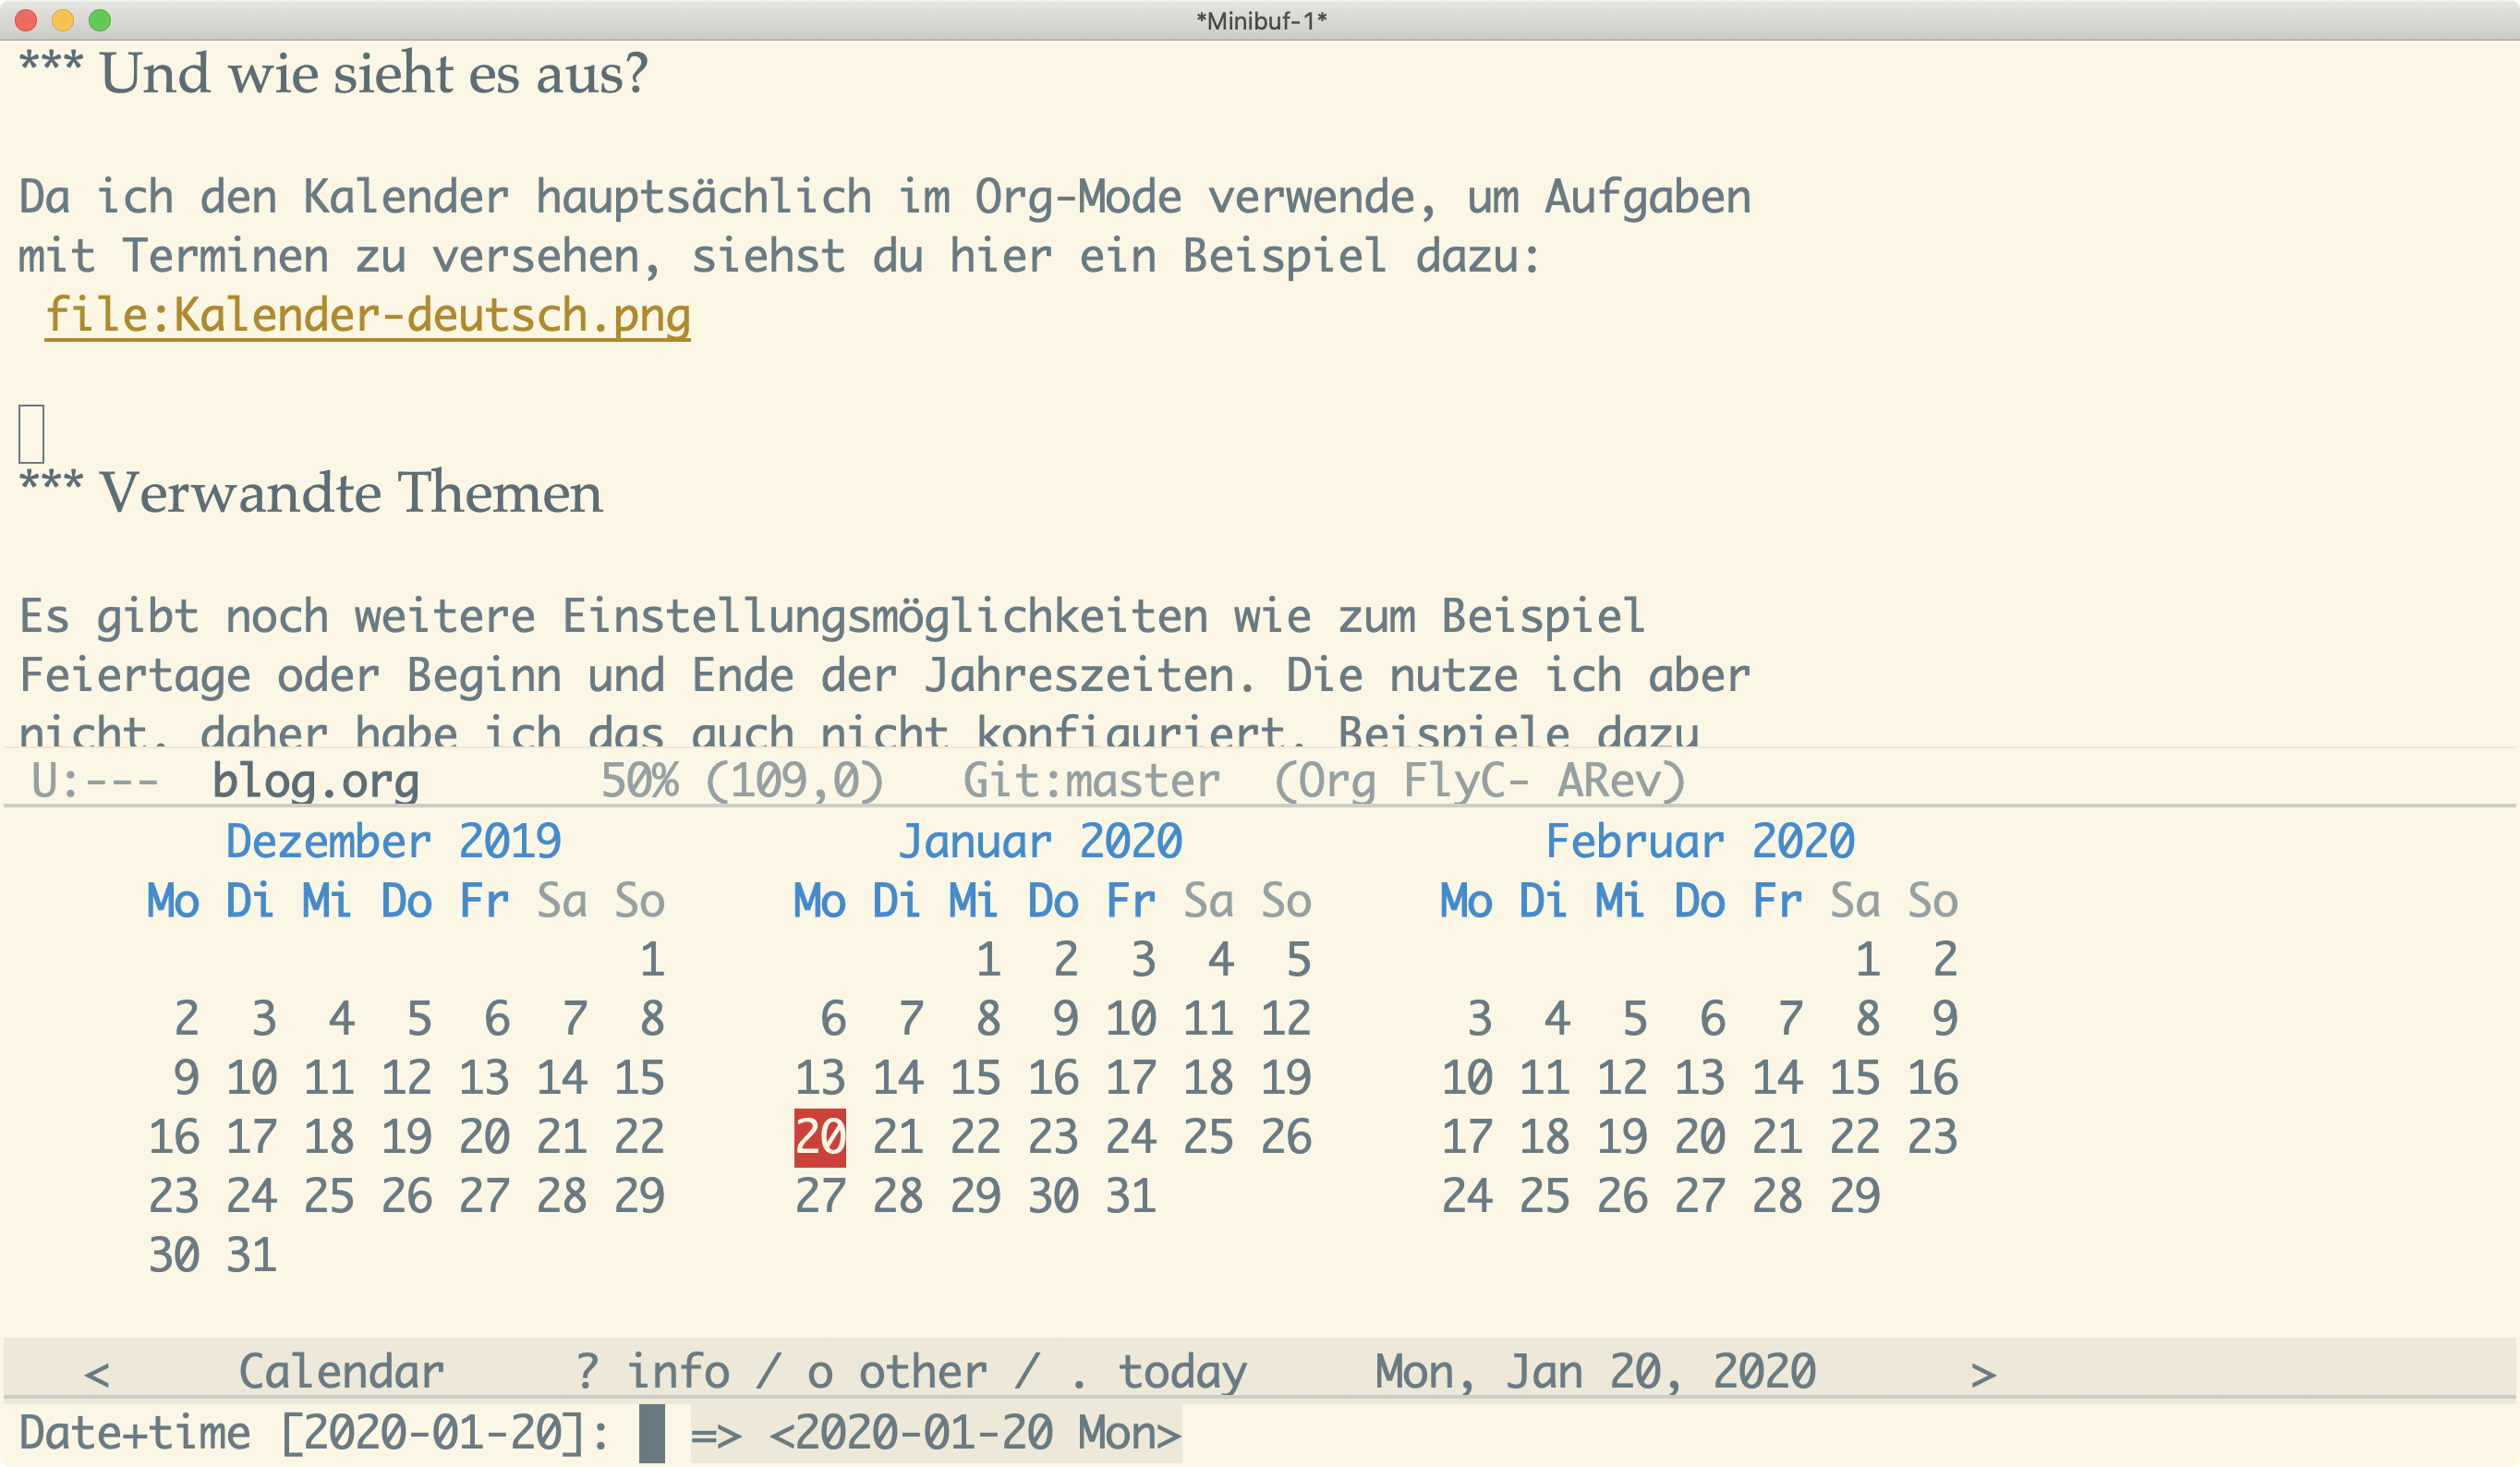Click the 'today' button in calendar bar

point(1182,1372)
